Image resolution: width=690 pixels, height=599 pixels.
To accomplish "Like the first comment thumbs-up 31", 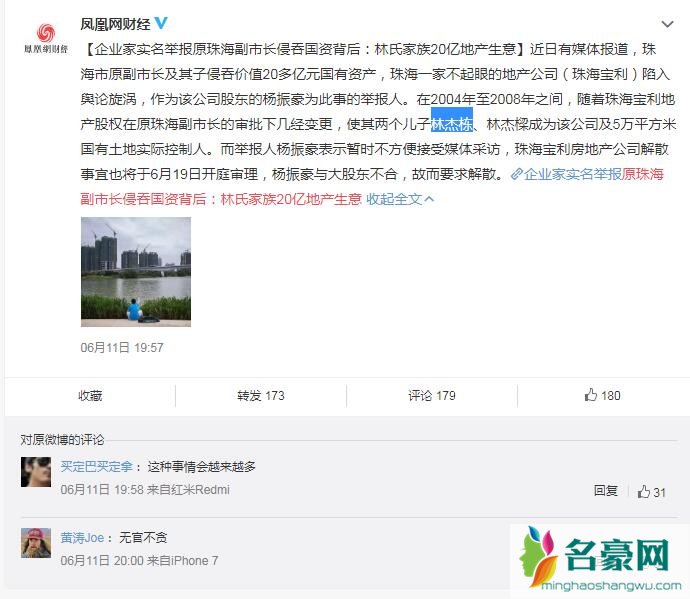I will click(651, 492).
